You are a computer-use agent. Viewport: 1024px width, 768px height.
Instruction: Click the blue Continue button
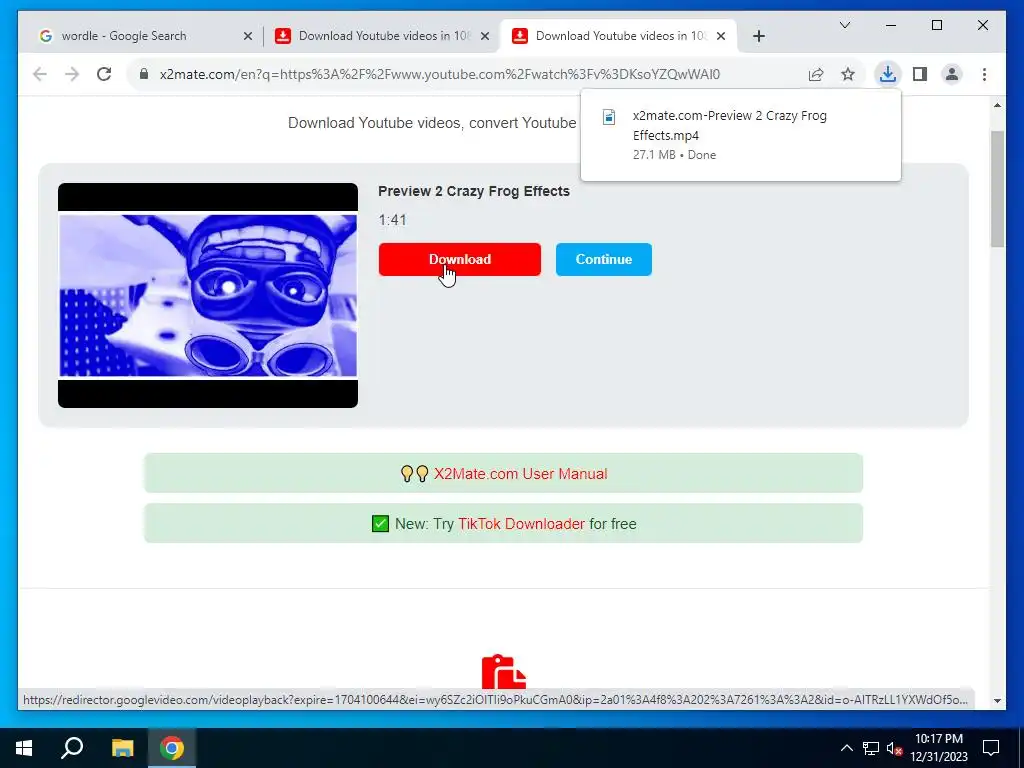603,259
